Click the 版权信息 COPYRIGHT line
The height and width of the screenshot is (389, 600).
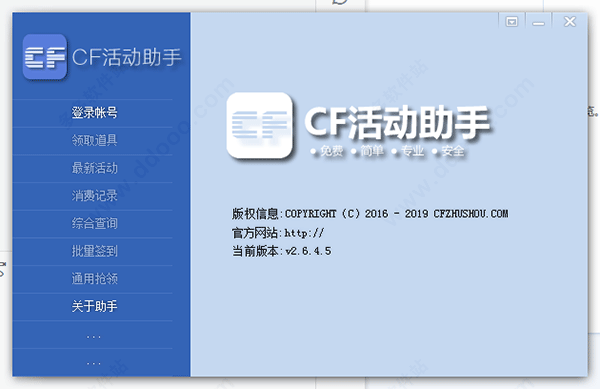click(x=370, y=213)
